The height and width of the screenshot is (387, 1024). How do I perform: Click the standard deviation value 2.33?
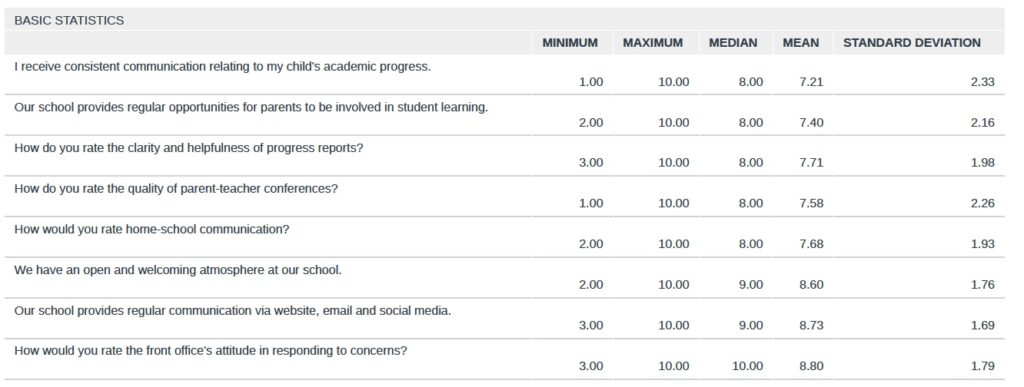point(982,82)
